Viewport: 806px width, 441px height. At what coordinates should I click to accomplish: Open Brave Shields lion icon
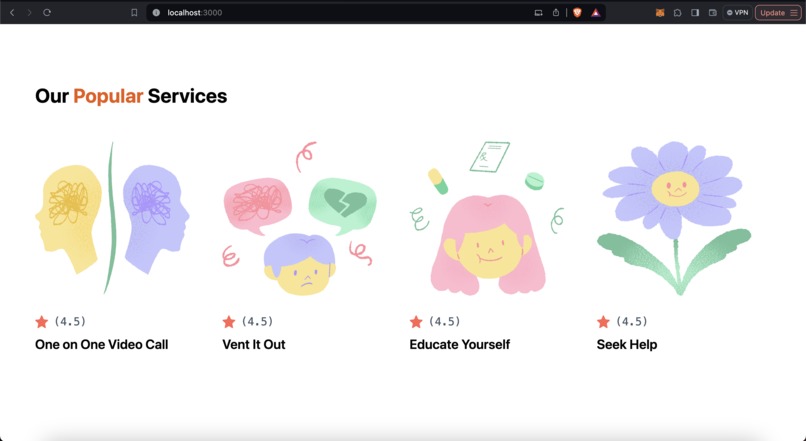pyautogui.click(x=577, y=12)
